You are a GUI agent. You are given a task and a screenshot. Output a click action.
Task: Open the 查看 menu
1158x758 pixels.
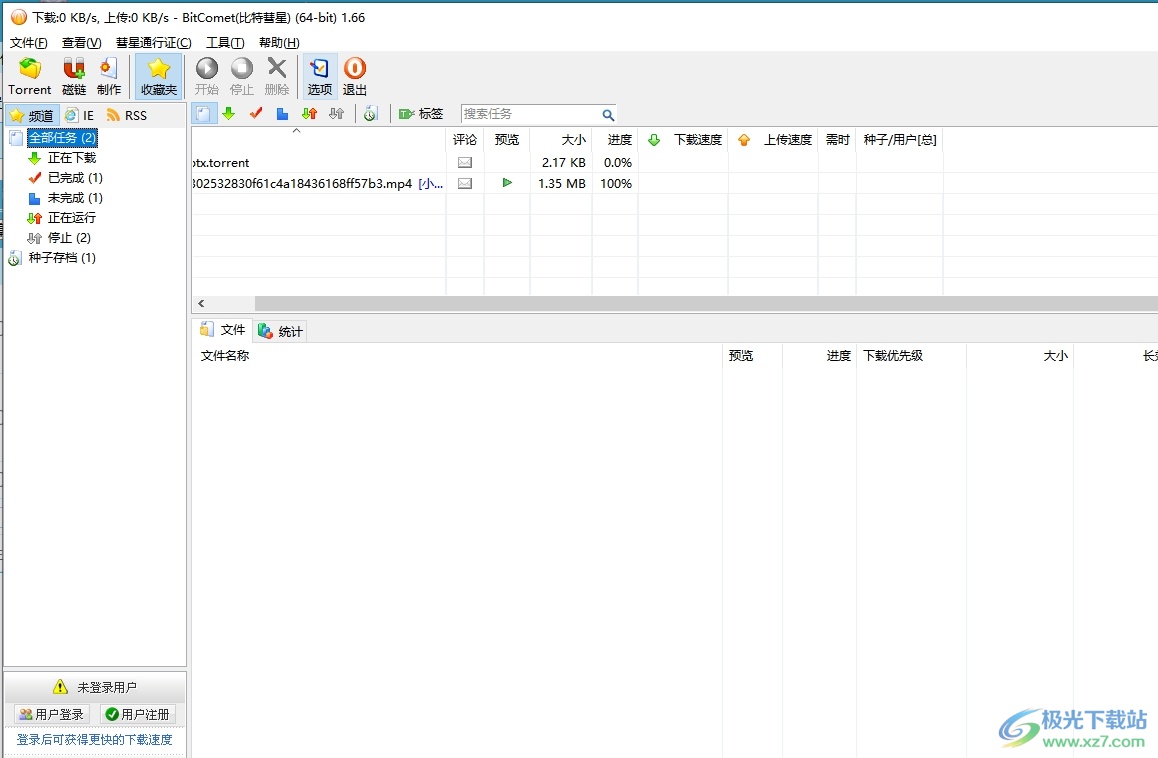click(x=81, y=43)
